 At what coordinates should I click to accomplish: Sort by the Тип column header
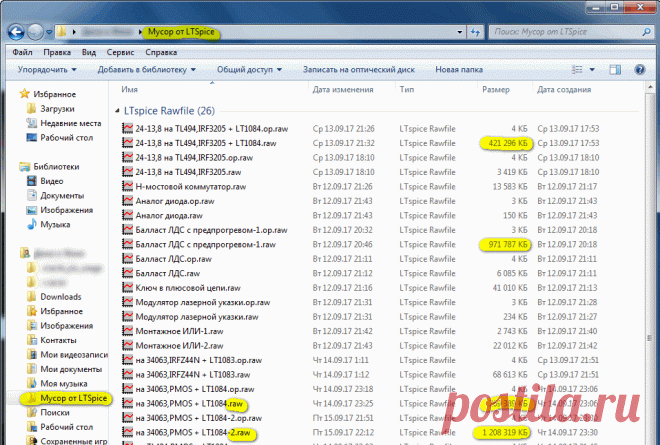407,90
